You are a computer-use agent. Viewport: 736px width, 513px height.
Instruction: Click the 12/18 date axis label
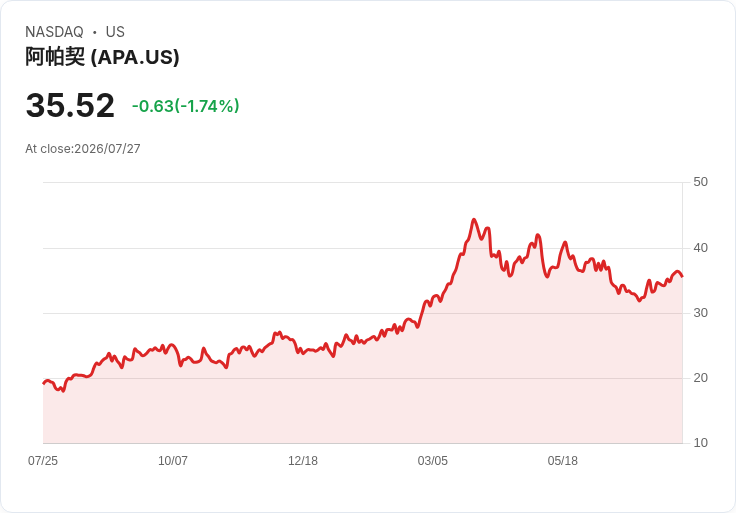pyautogui.click(x=303, y=460)
